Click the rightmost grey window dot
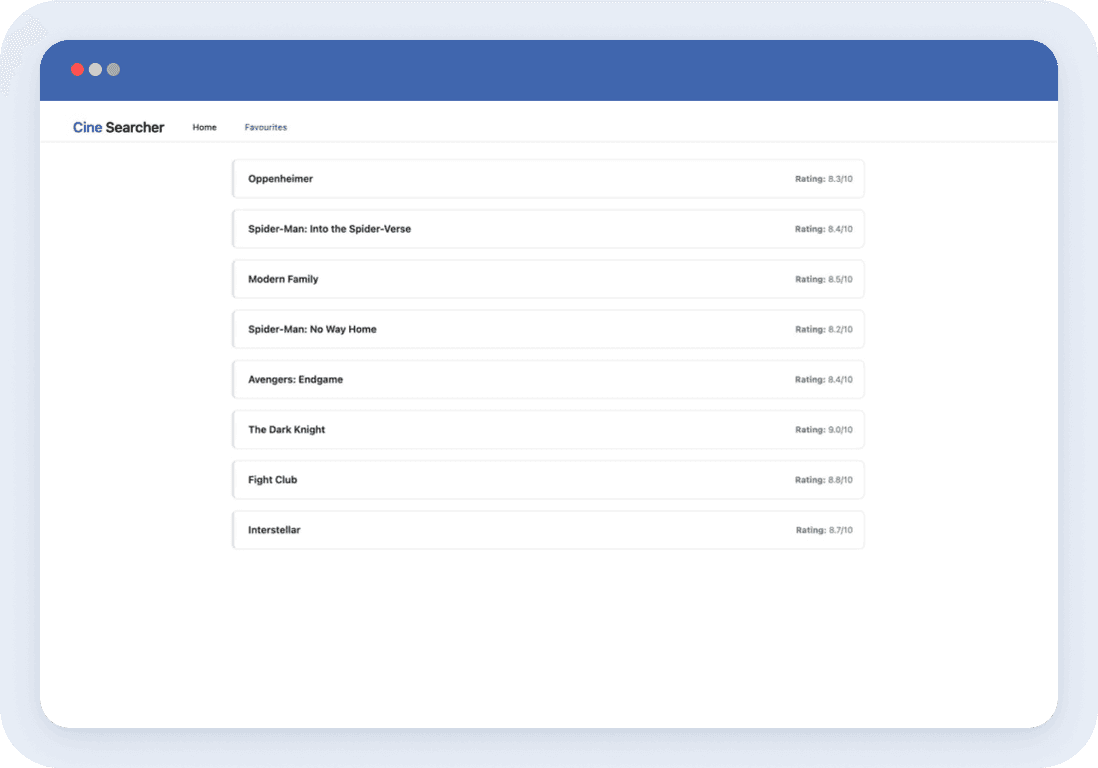 click(x=113, y=70)
